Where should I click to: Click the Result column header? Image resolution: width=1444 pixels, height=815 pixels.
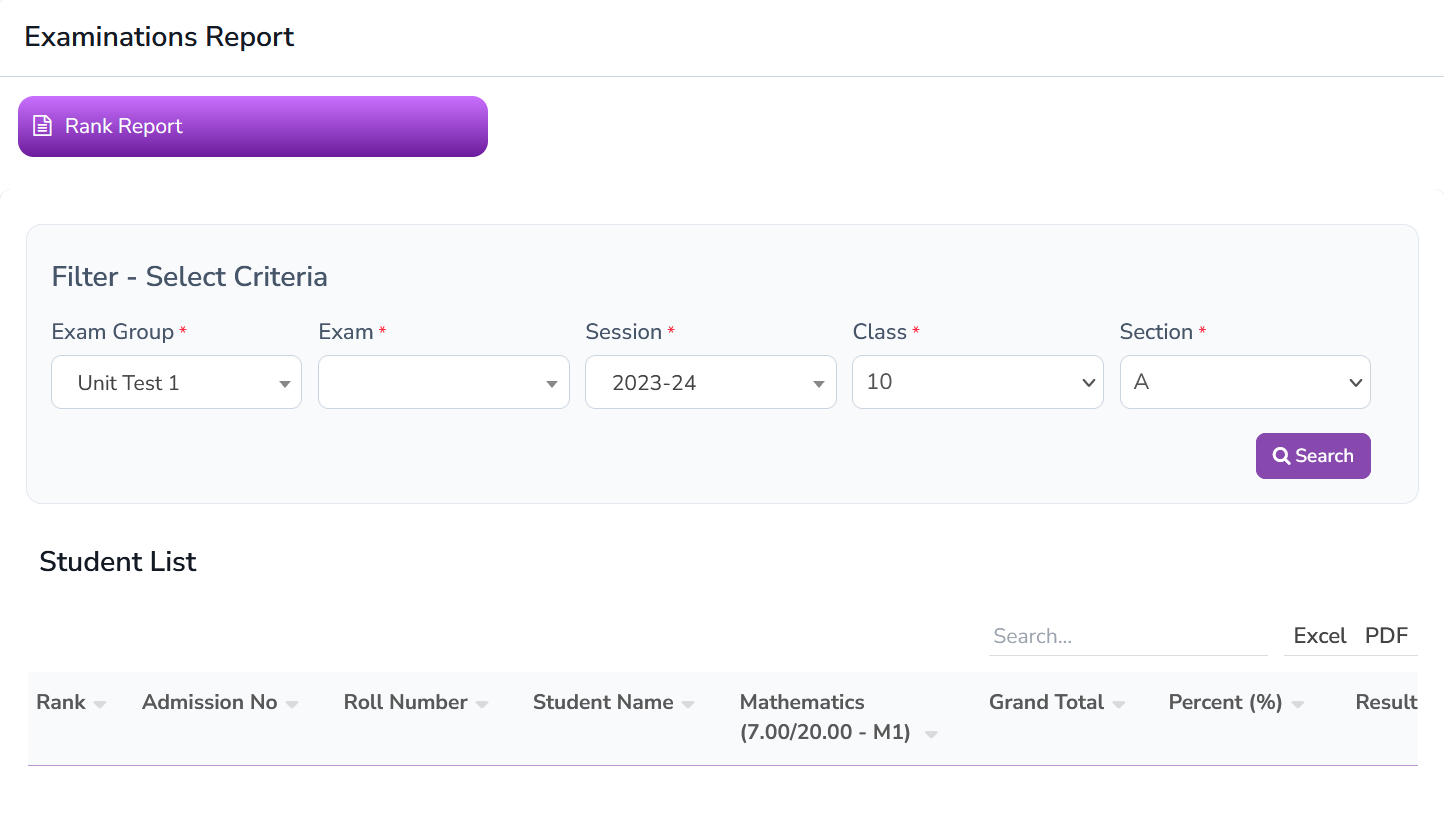click(x=1385, y=702)
